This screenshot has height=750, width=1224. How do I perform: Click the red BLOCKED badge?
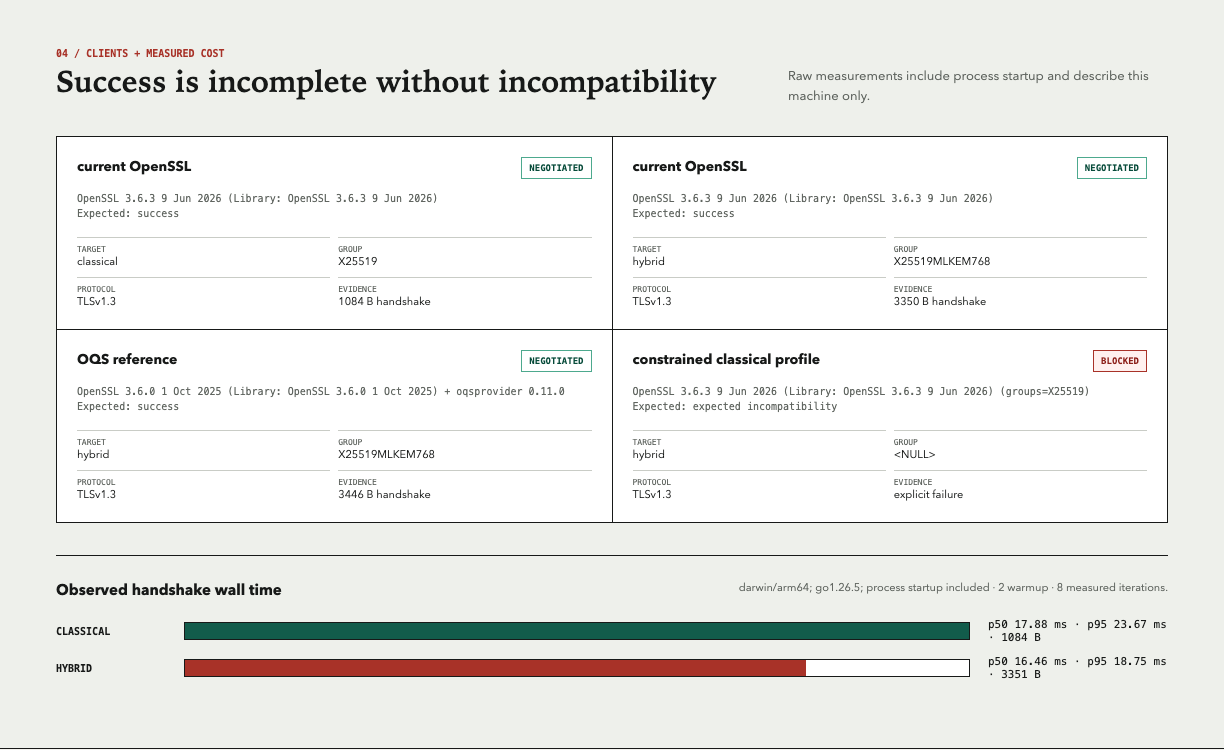(x=1119, y=360)
